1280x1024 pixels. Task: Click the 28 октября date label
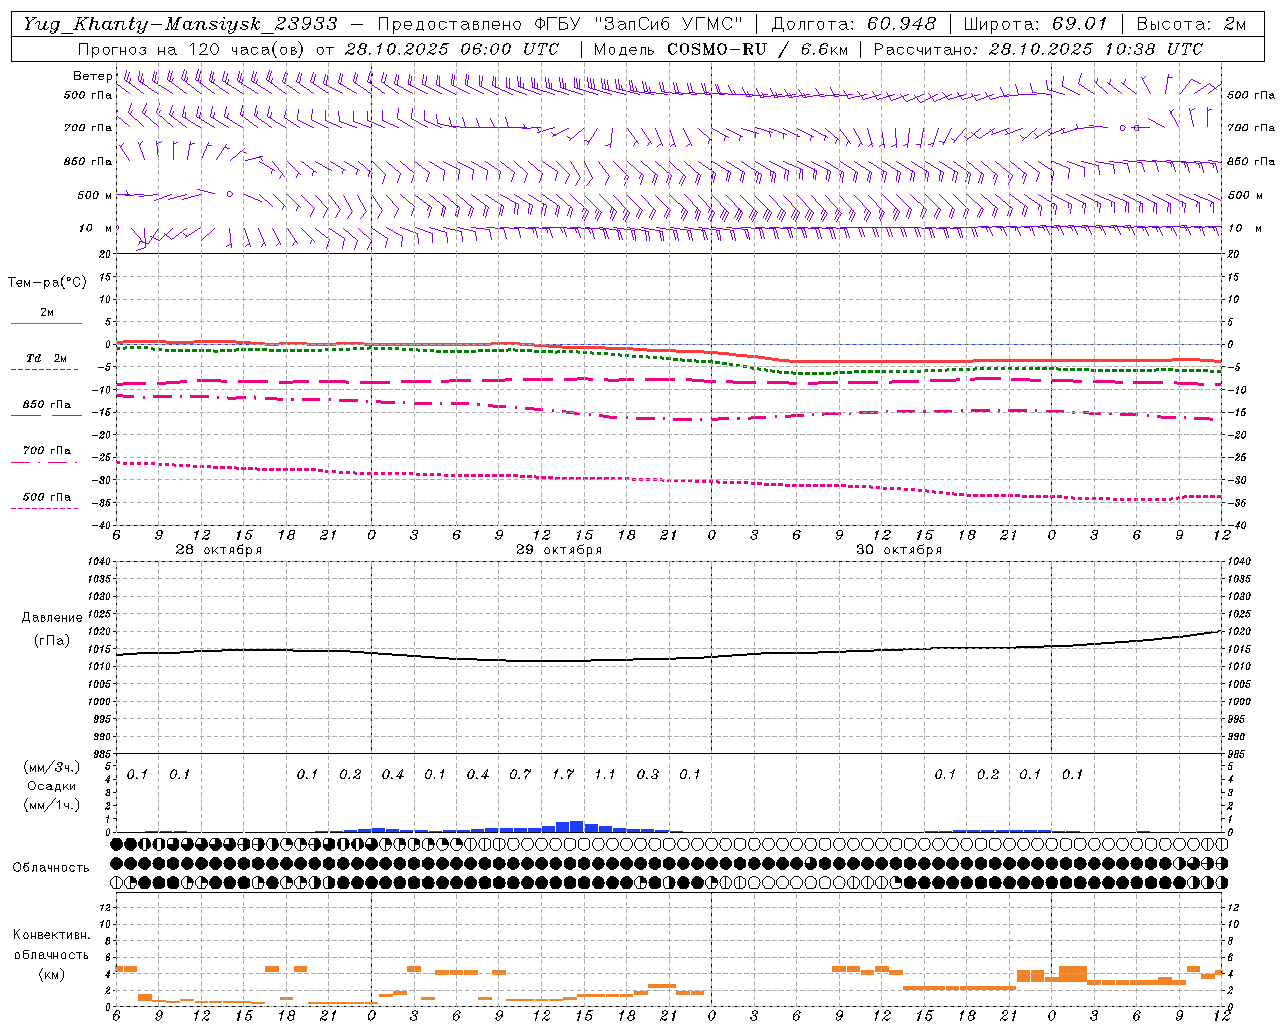(x=219, y=550)
